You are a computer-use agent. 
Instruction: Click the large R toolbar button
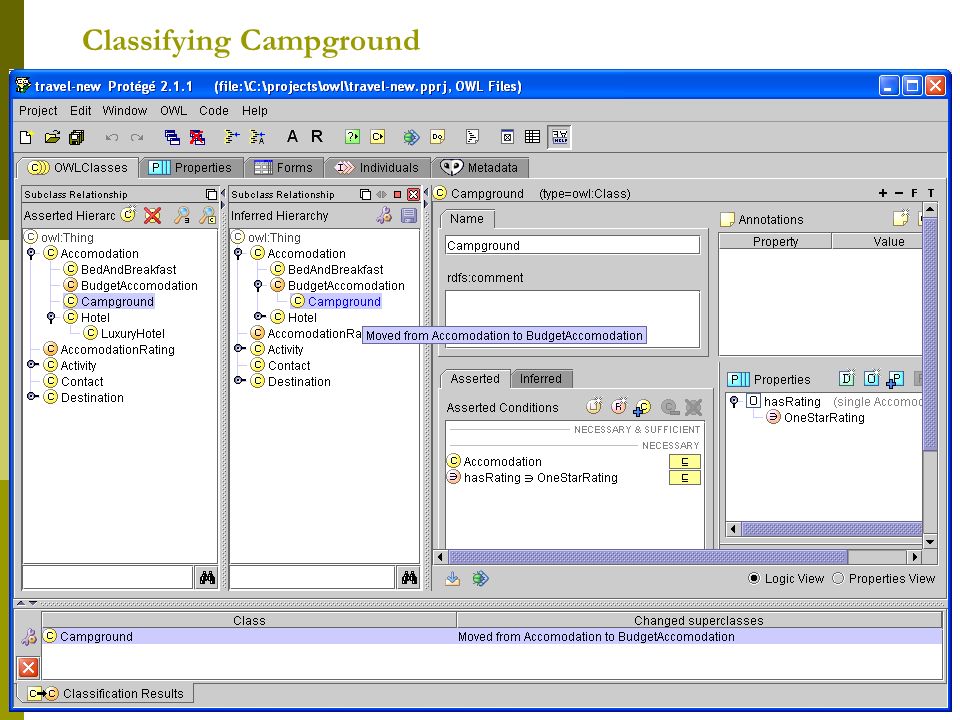317,137
